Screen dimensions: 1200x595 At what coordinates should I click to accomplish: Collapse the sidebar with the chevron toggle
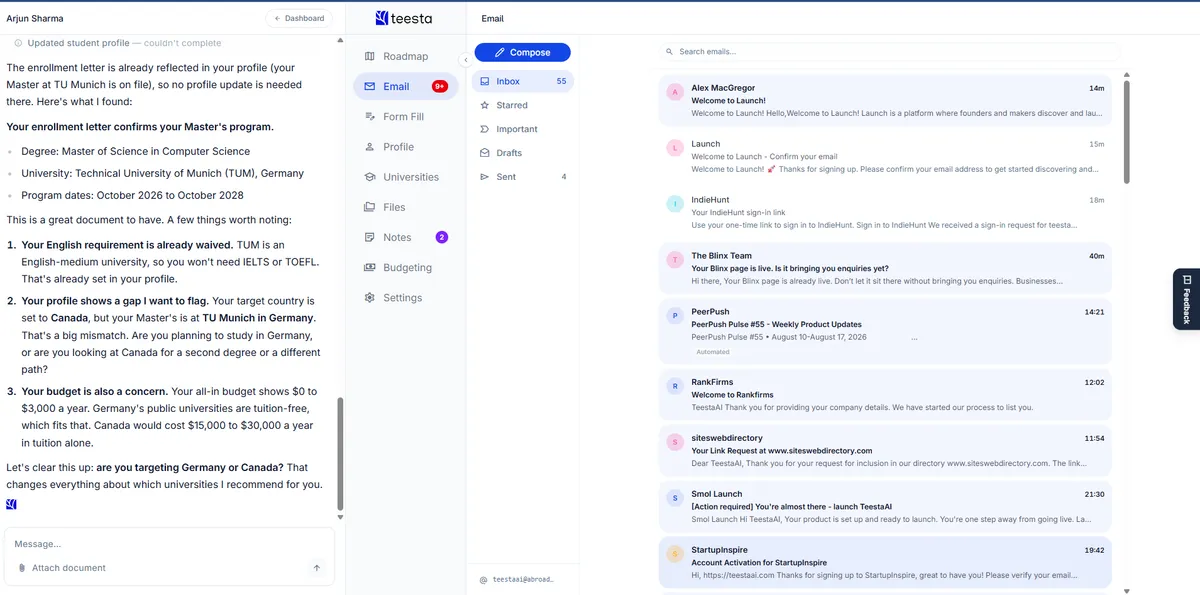pyautogui.click(x=465, y=60)
